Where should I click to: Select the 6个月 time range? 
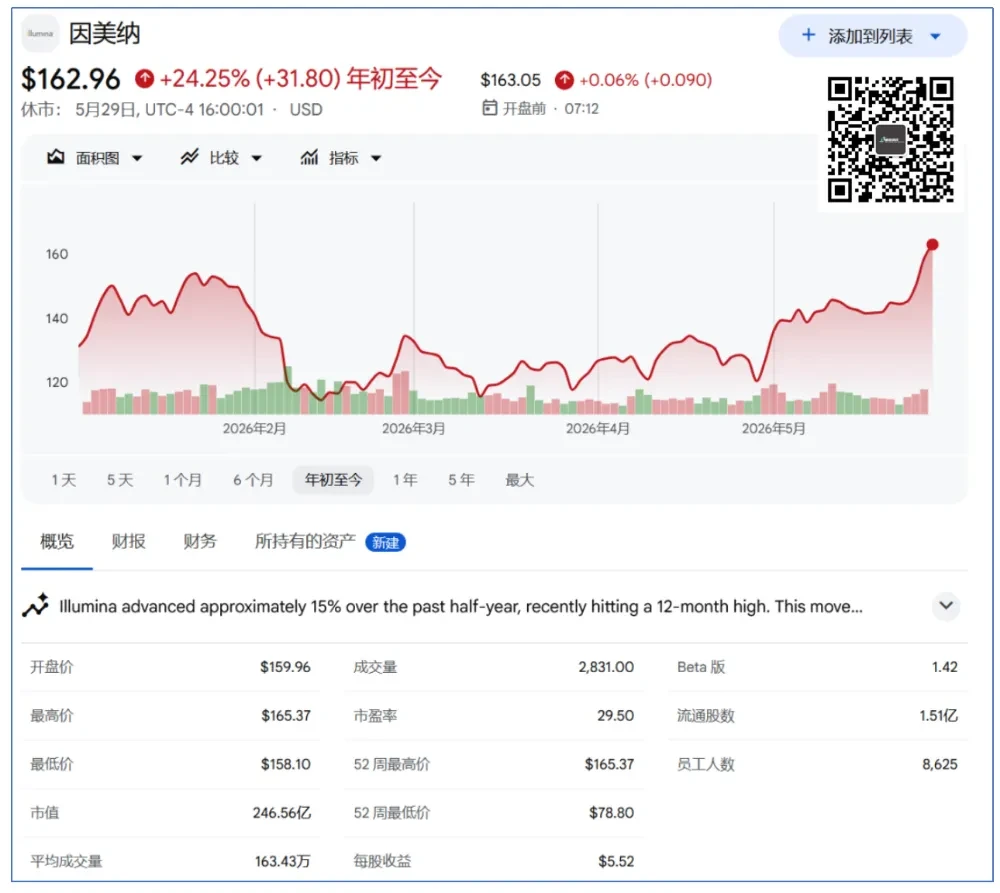(x=253, y=480)
